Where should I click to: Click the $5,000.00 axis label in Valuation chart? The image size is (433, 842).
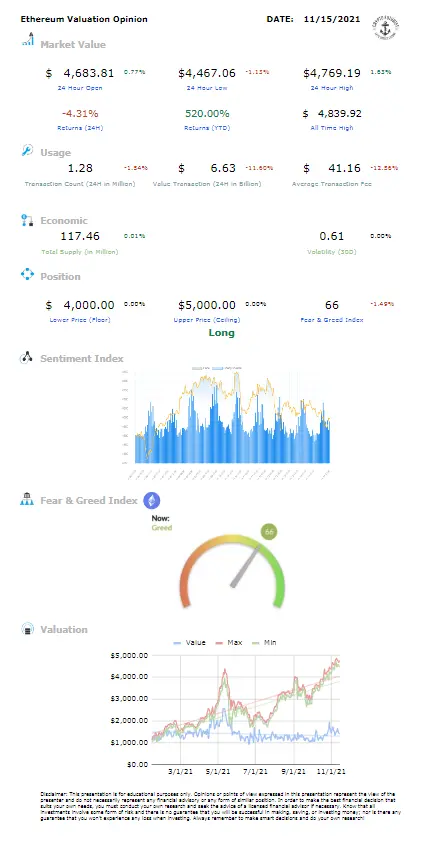pos(128,655)
